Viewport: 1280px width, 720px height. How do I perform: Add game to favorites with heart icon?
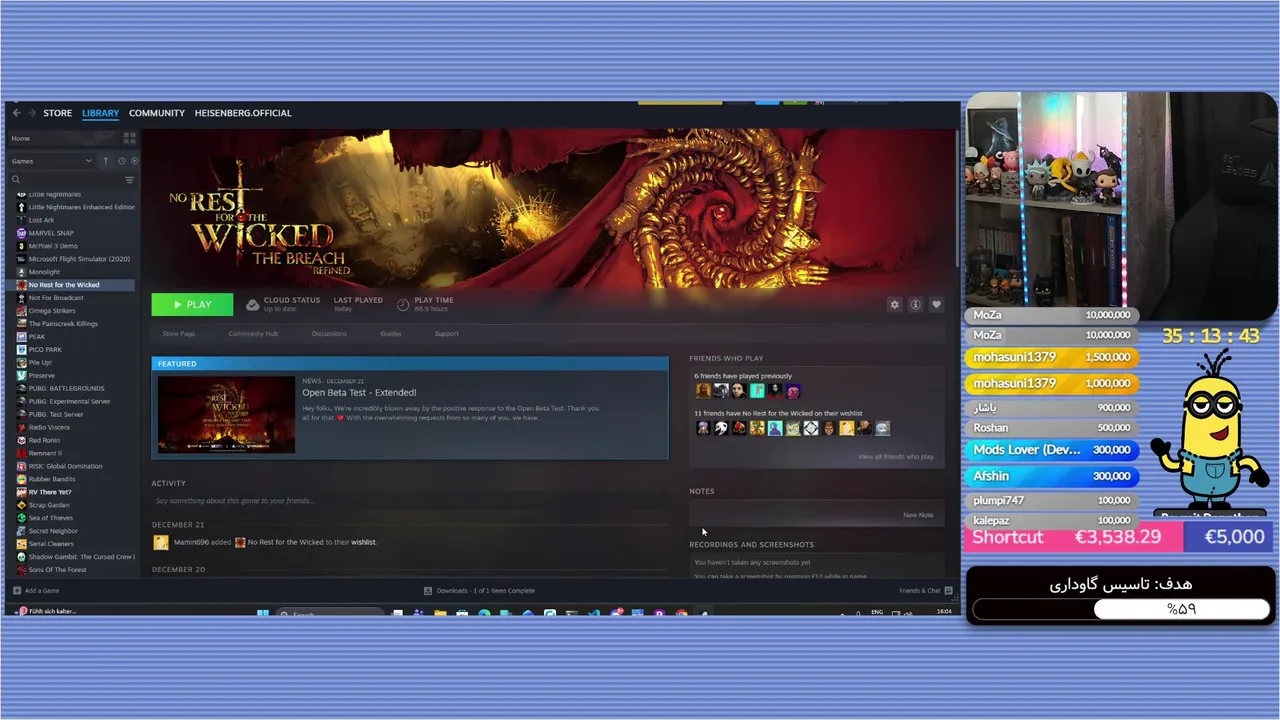point(936,304)
